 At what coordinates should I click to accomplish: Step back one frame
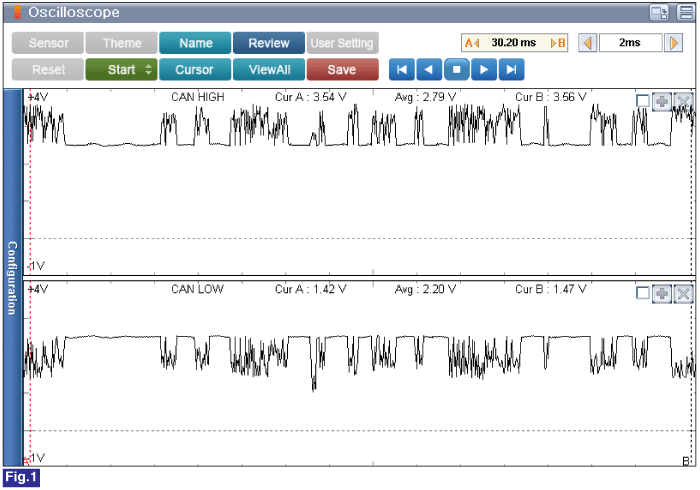(429, 70)
